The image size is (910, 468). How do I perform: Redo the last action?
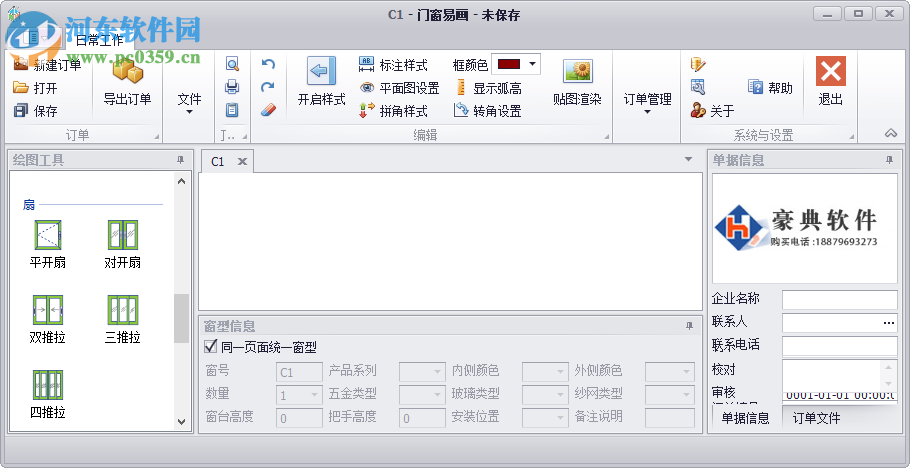268,87
